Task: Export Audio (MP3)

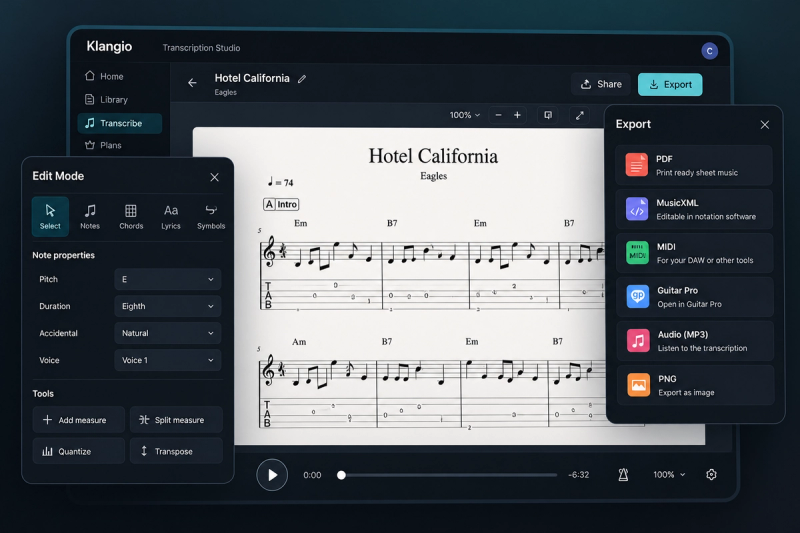Action: tap(694, 341)
